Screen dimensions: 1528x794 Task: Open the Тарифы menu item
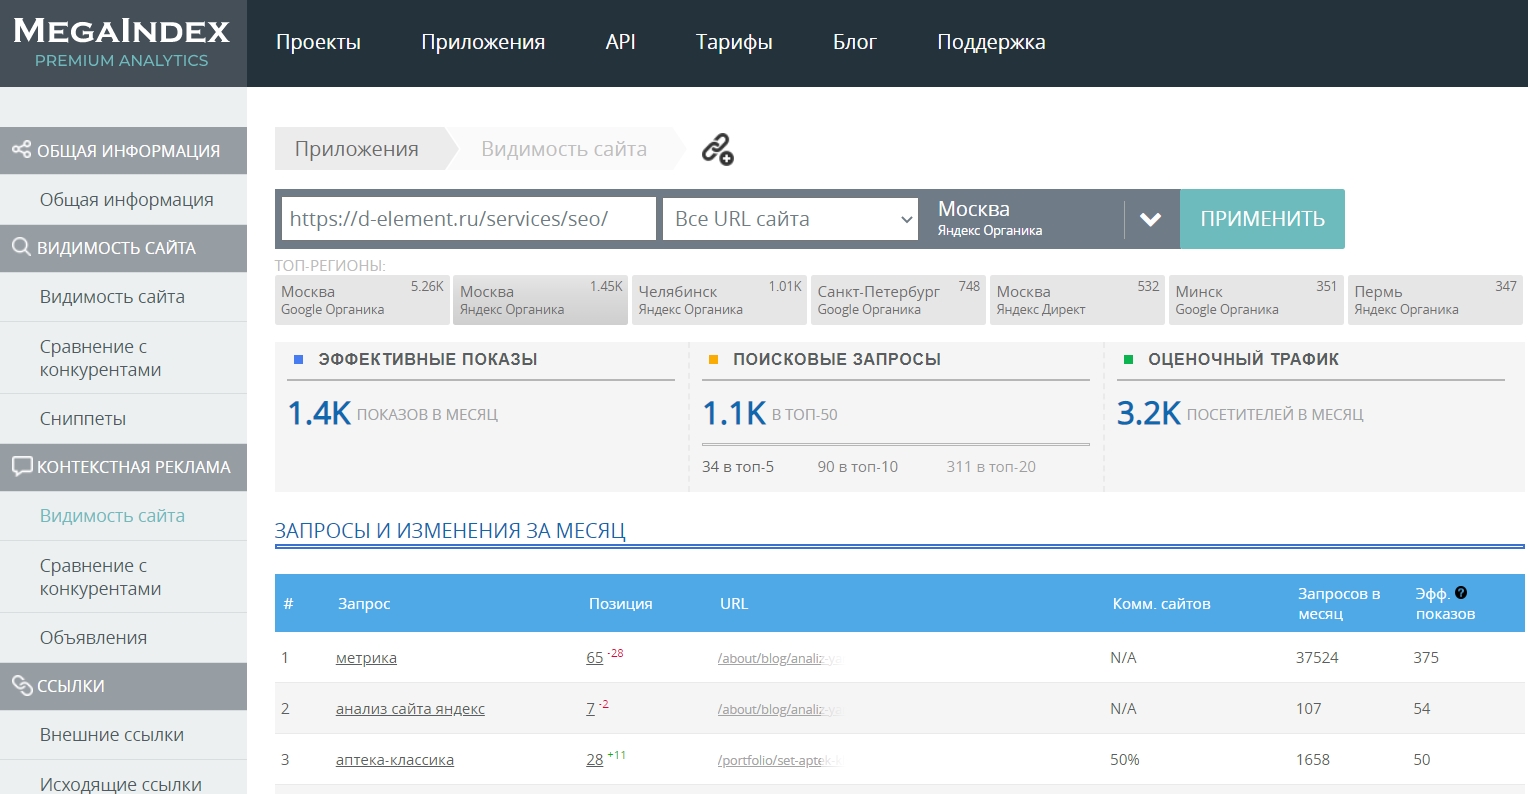[734, 42]
